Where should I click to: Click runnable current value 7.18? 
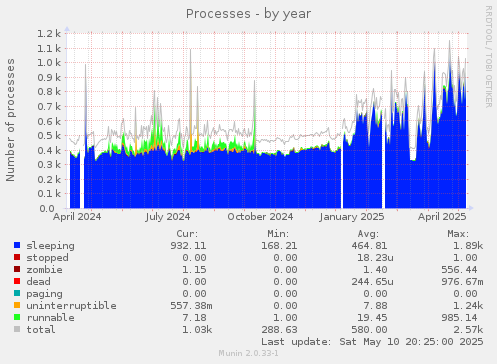194,318
